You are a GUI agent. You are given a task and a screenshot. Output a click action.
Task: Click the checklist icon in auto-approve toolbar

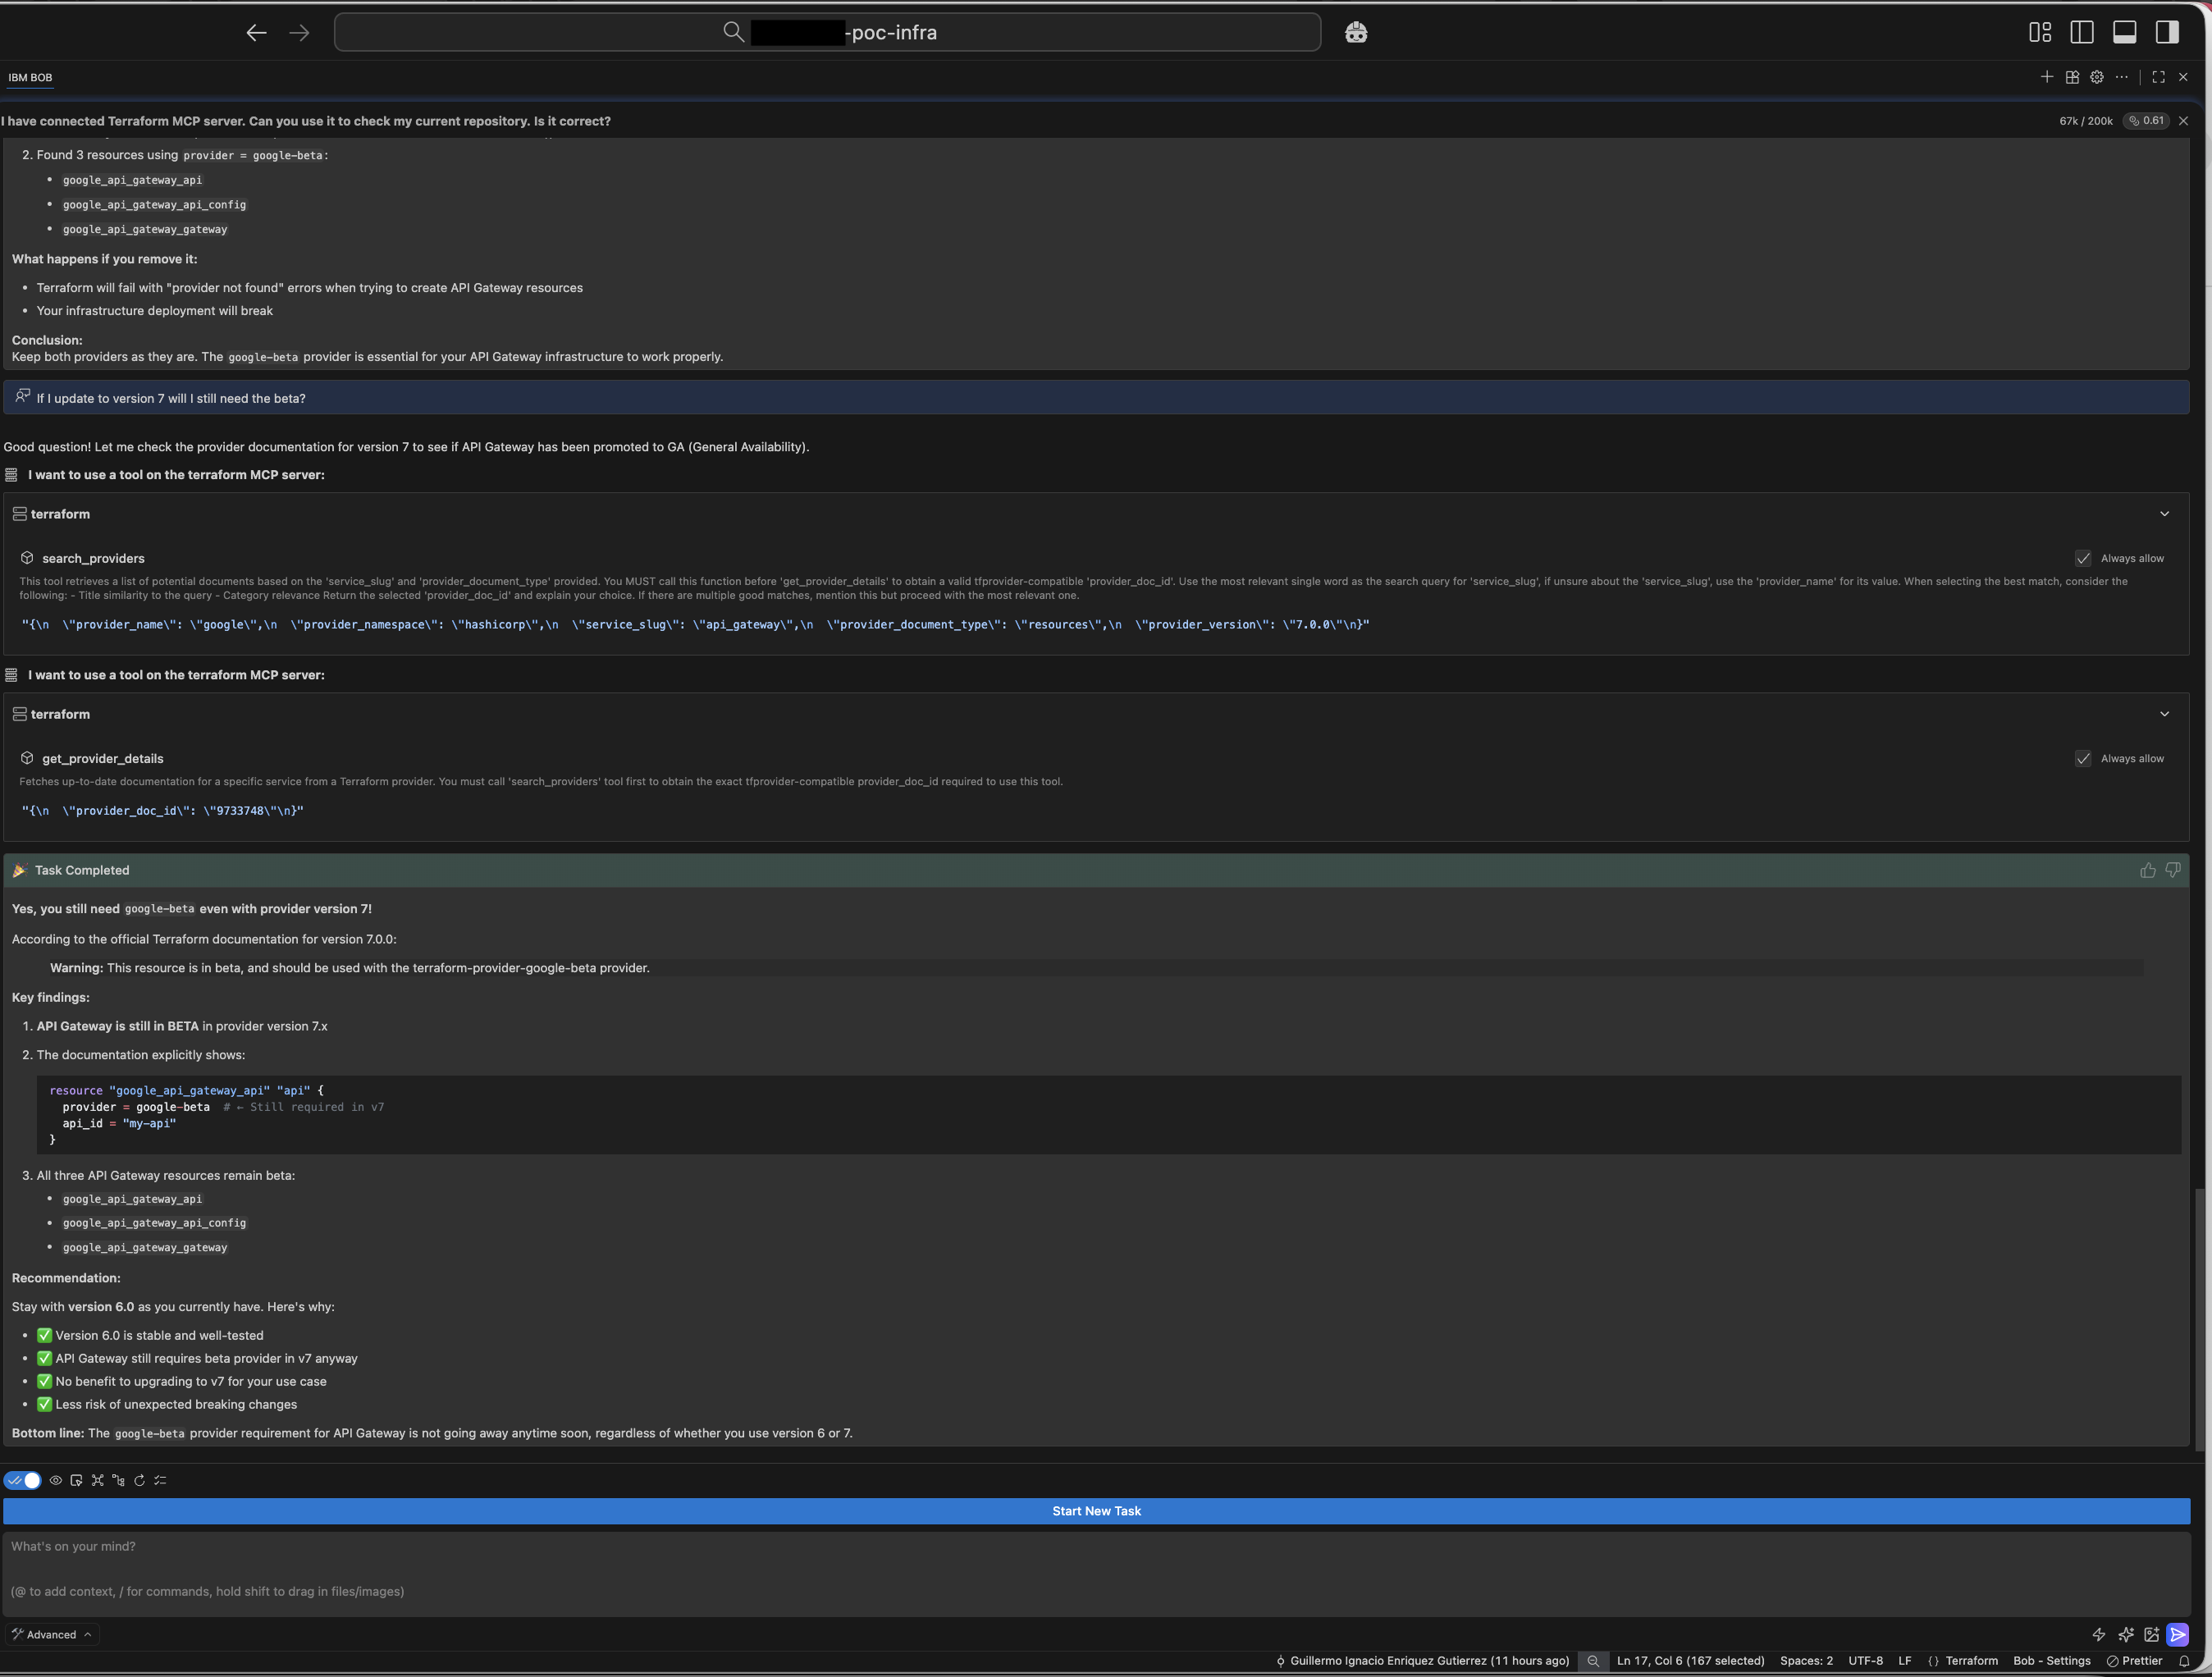161,1480
